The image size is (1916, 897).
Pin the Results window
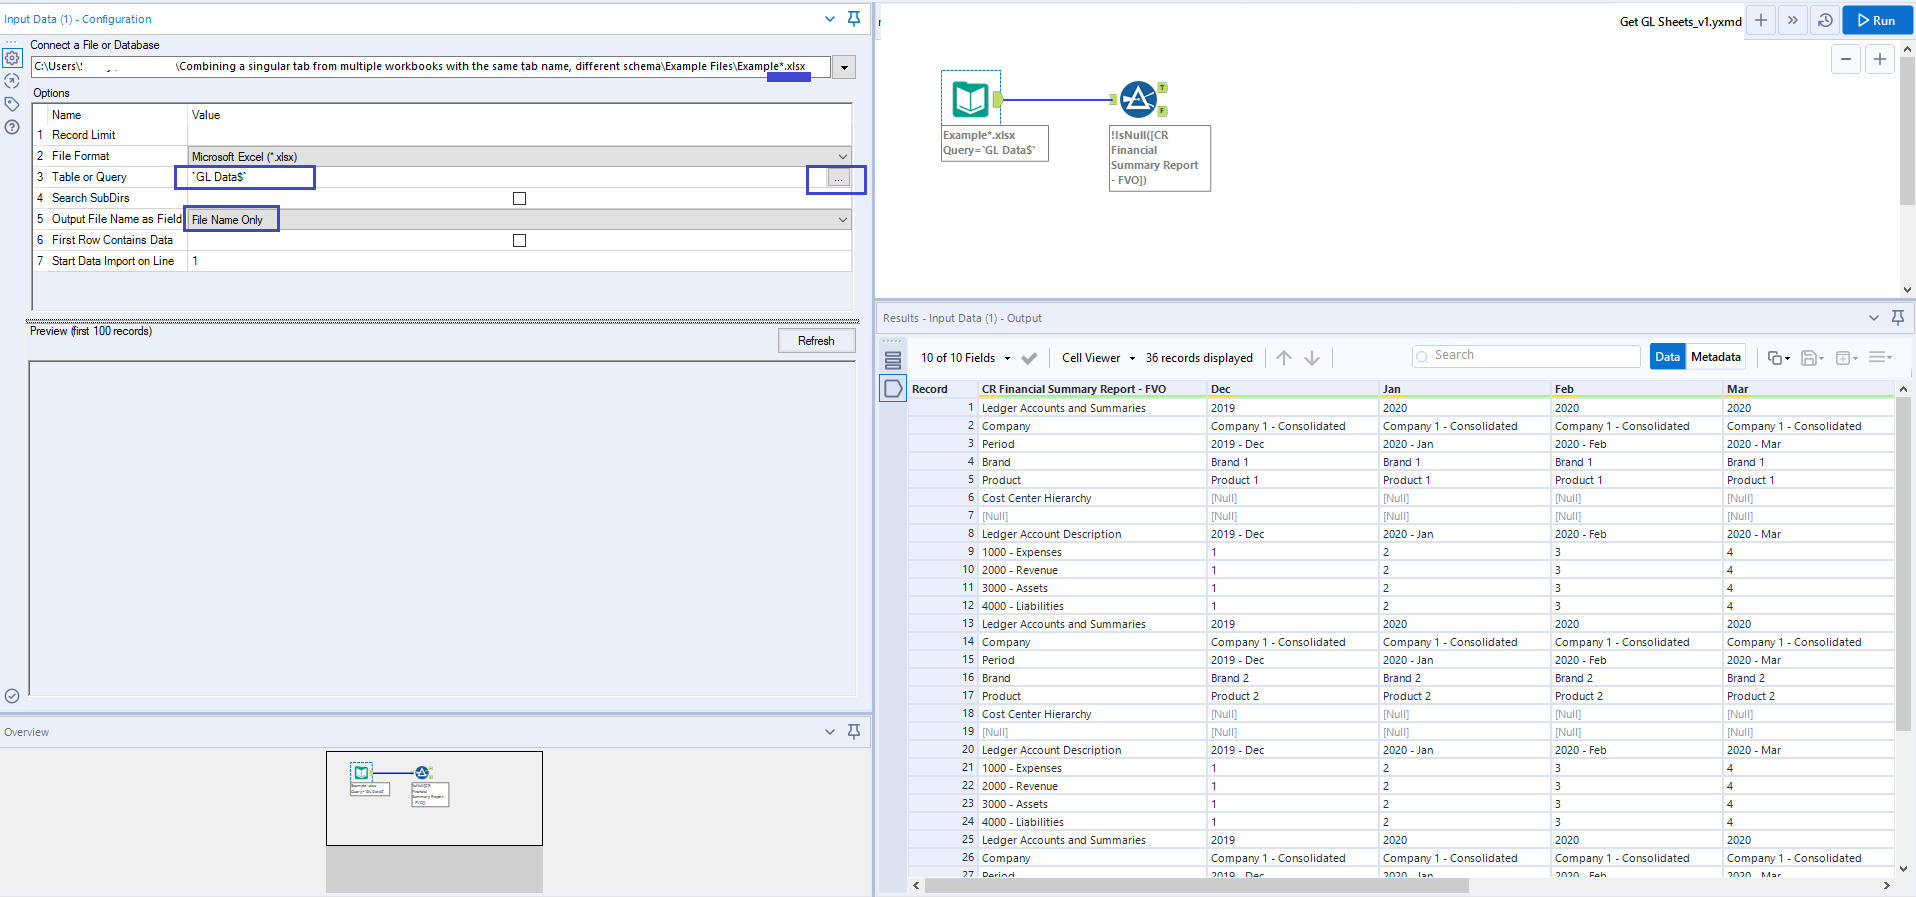pos(1898,318)
